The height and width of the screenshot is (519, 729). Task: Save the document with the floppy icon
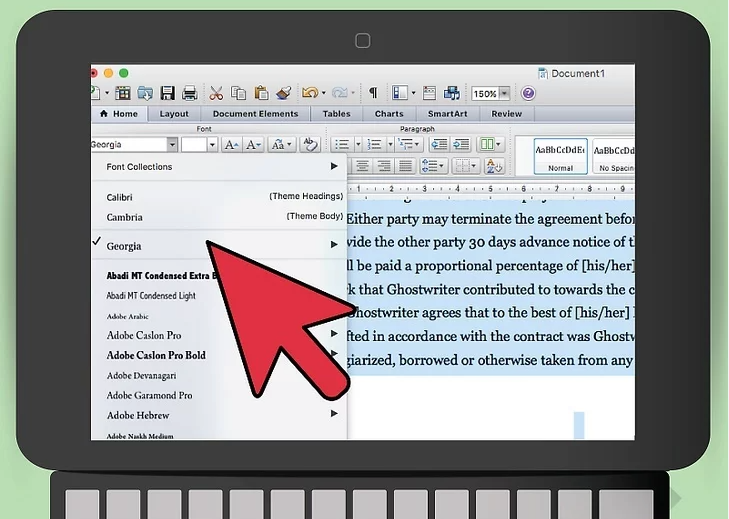[167, 93]
